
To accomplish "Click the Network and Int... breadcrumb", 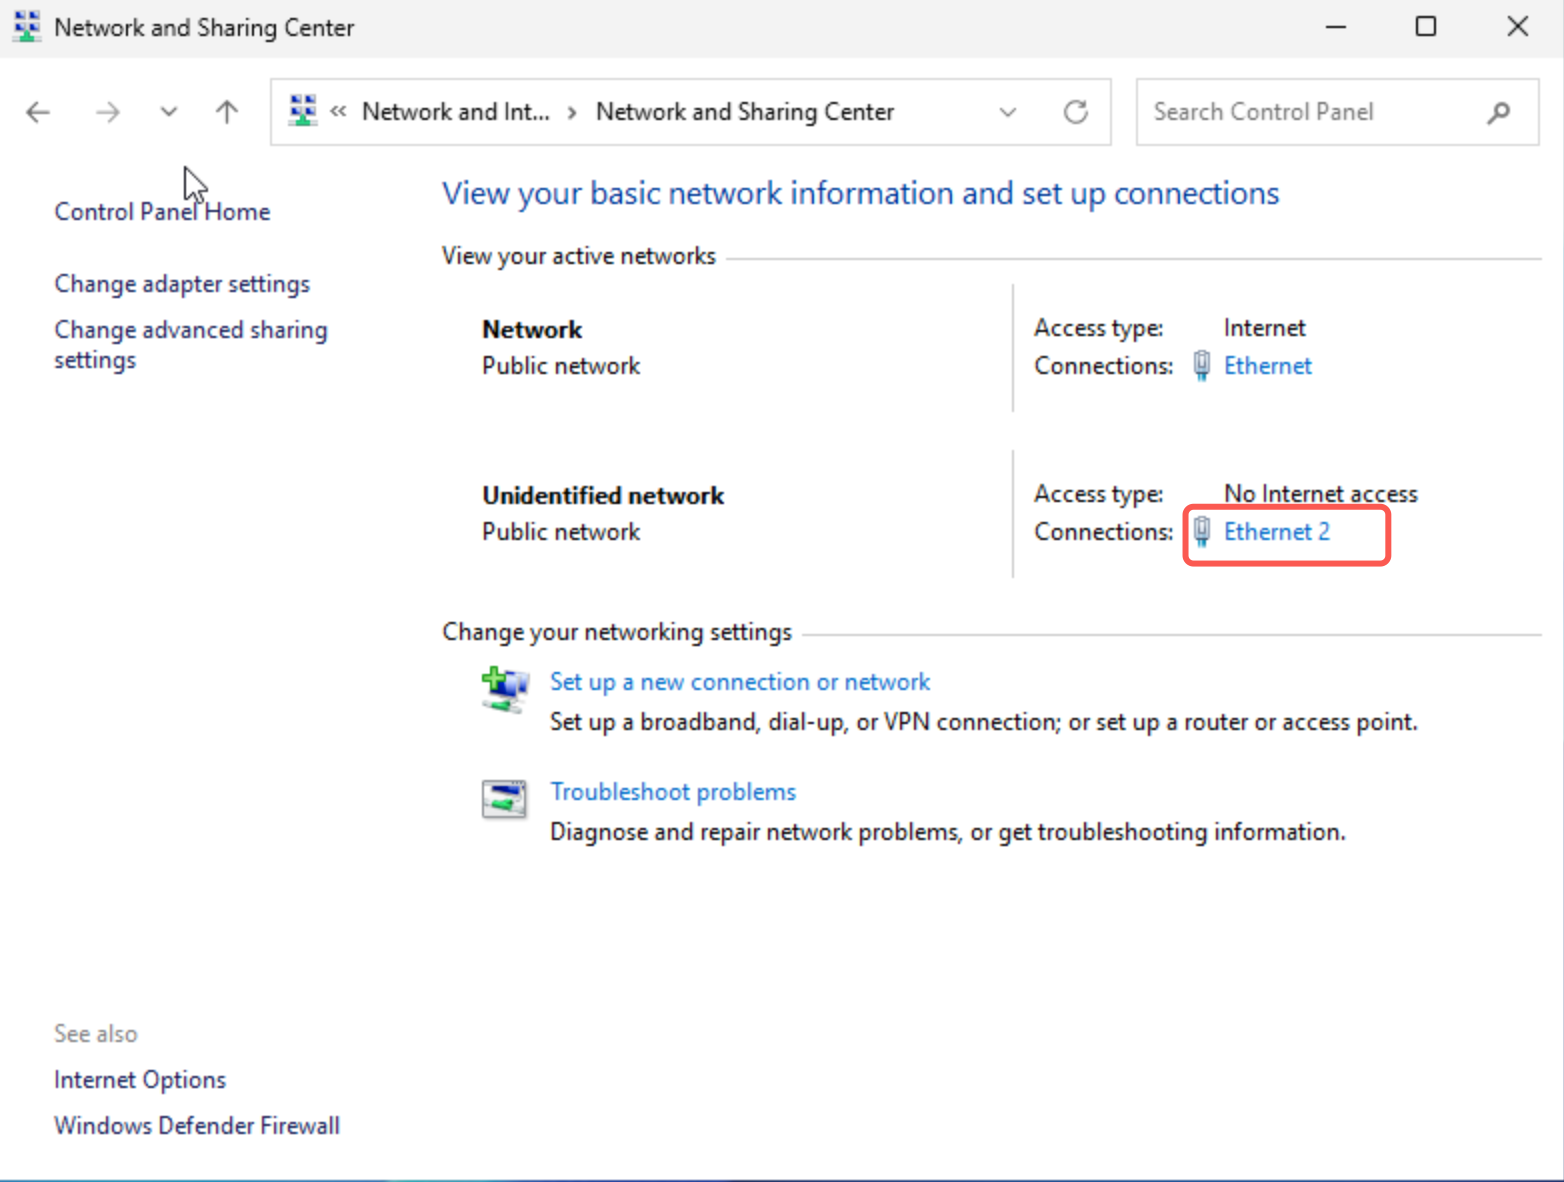I will pos(456,112).
